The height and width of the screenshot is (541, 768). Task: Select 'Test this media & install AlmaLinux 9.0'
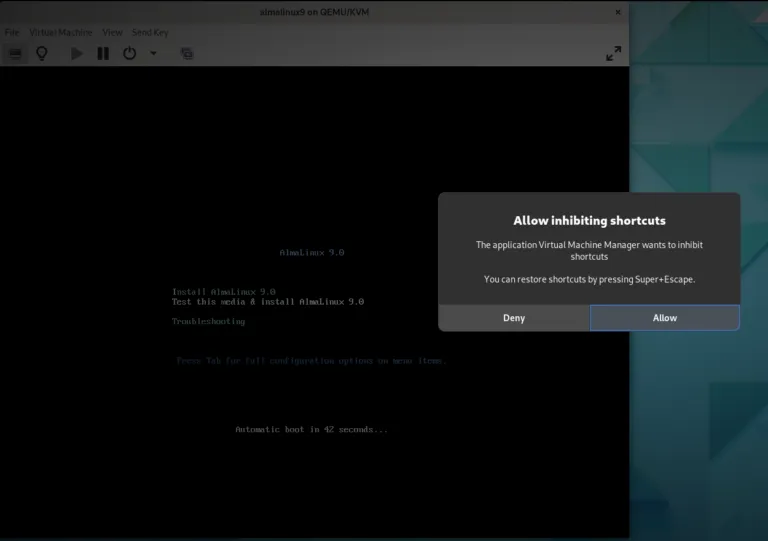pyautogui.click(x=268, y=302)
